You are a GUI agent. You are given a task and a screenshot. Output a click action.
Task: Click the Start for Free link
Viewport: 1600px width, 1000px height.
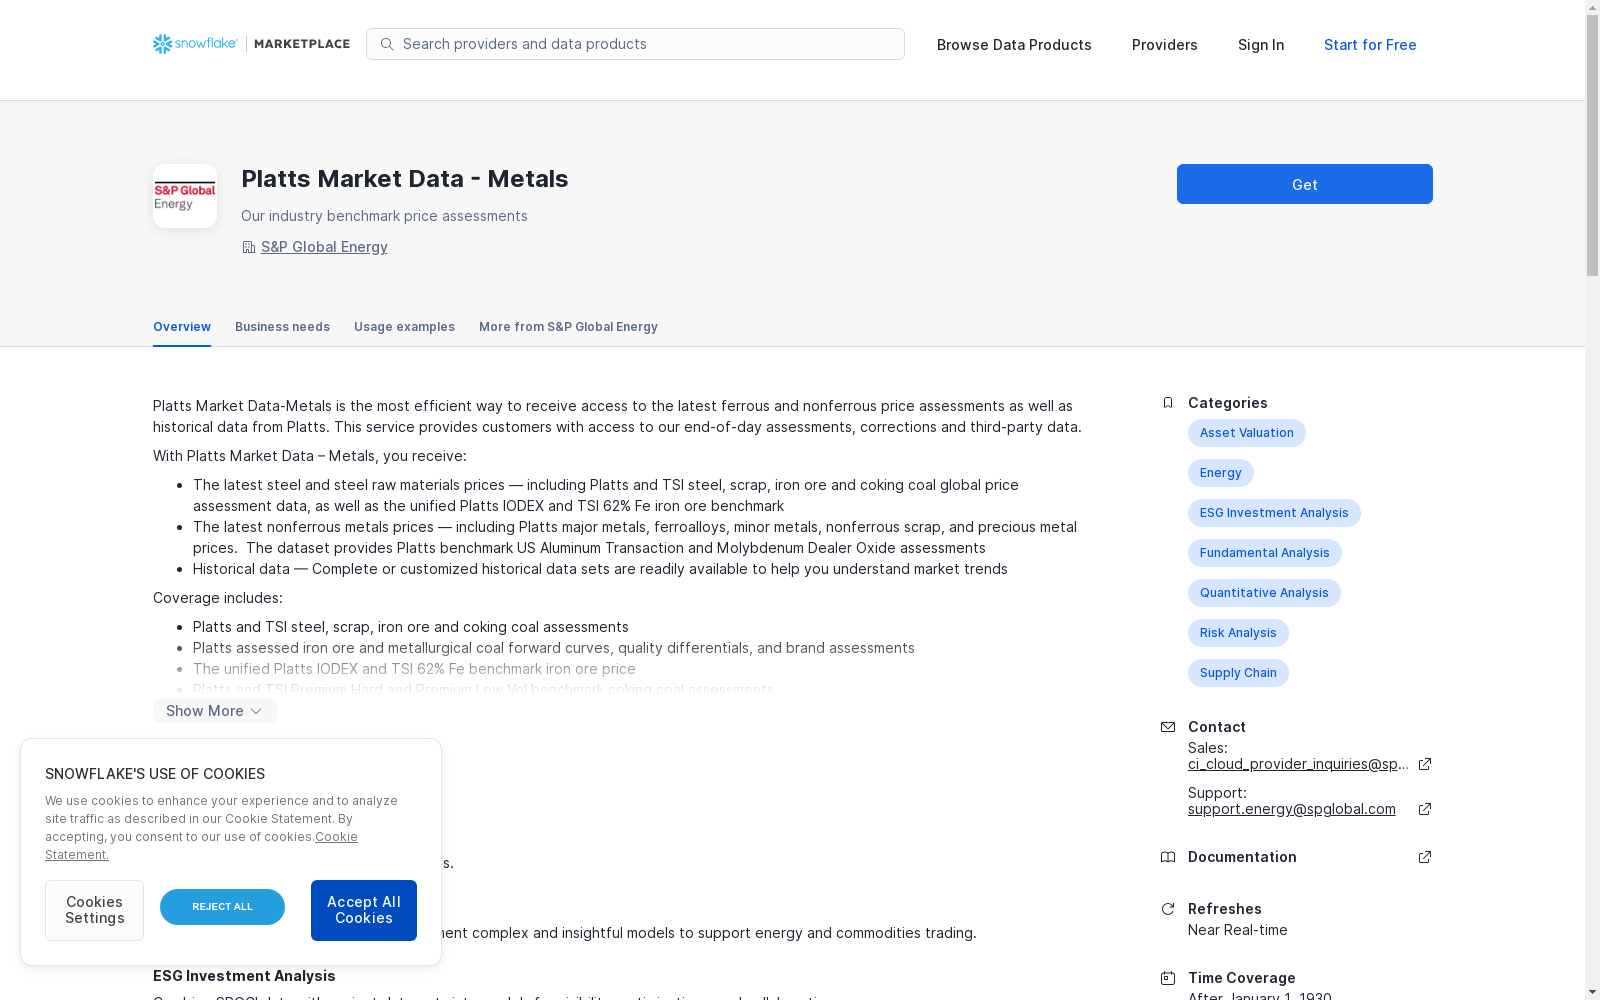click(x=1370, y=45)
